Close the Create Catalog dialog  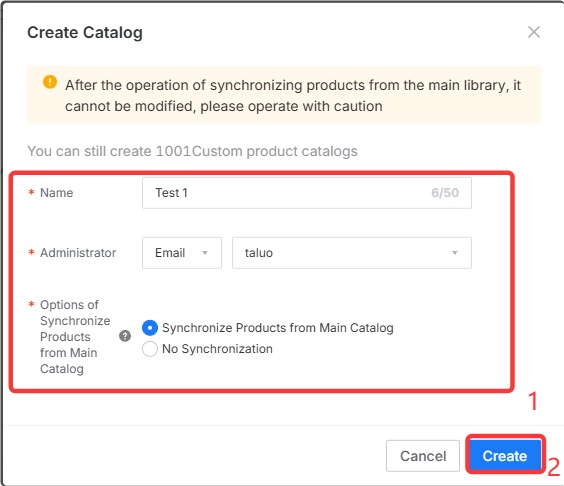[534, 32]
